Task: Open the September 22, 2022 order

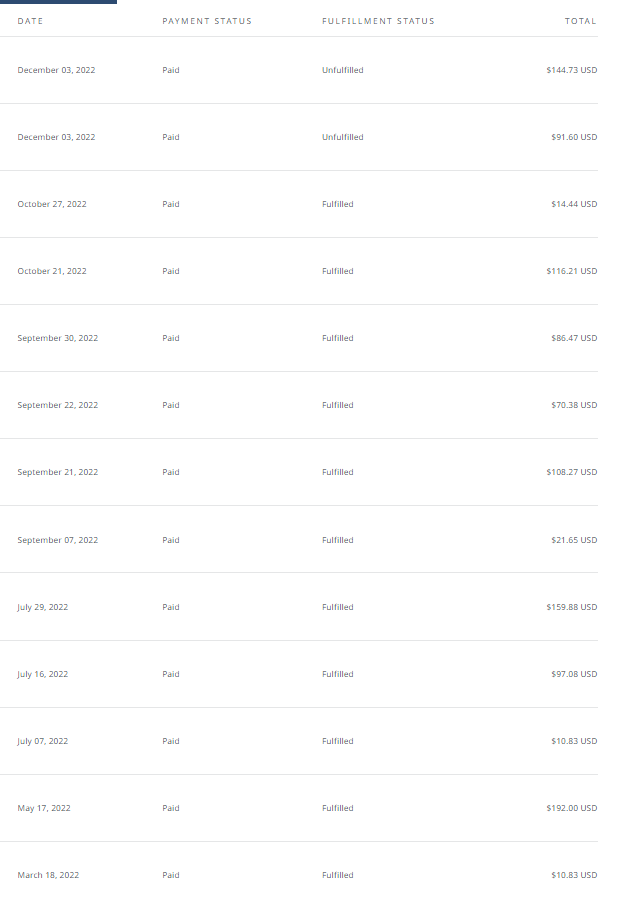Action: [x=299, y=405]
